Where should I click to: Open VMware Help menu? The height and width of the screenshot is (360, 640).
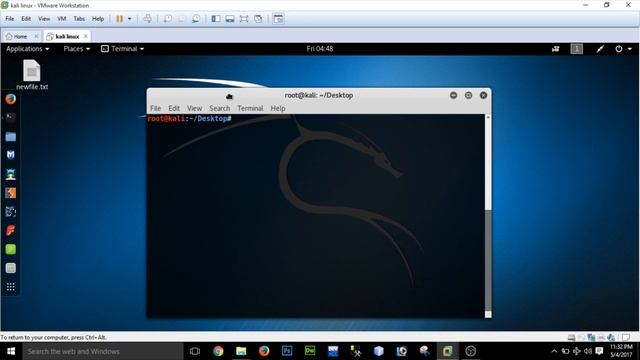click(98, 19)
